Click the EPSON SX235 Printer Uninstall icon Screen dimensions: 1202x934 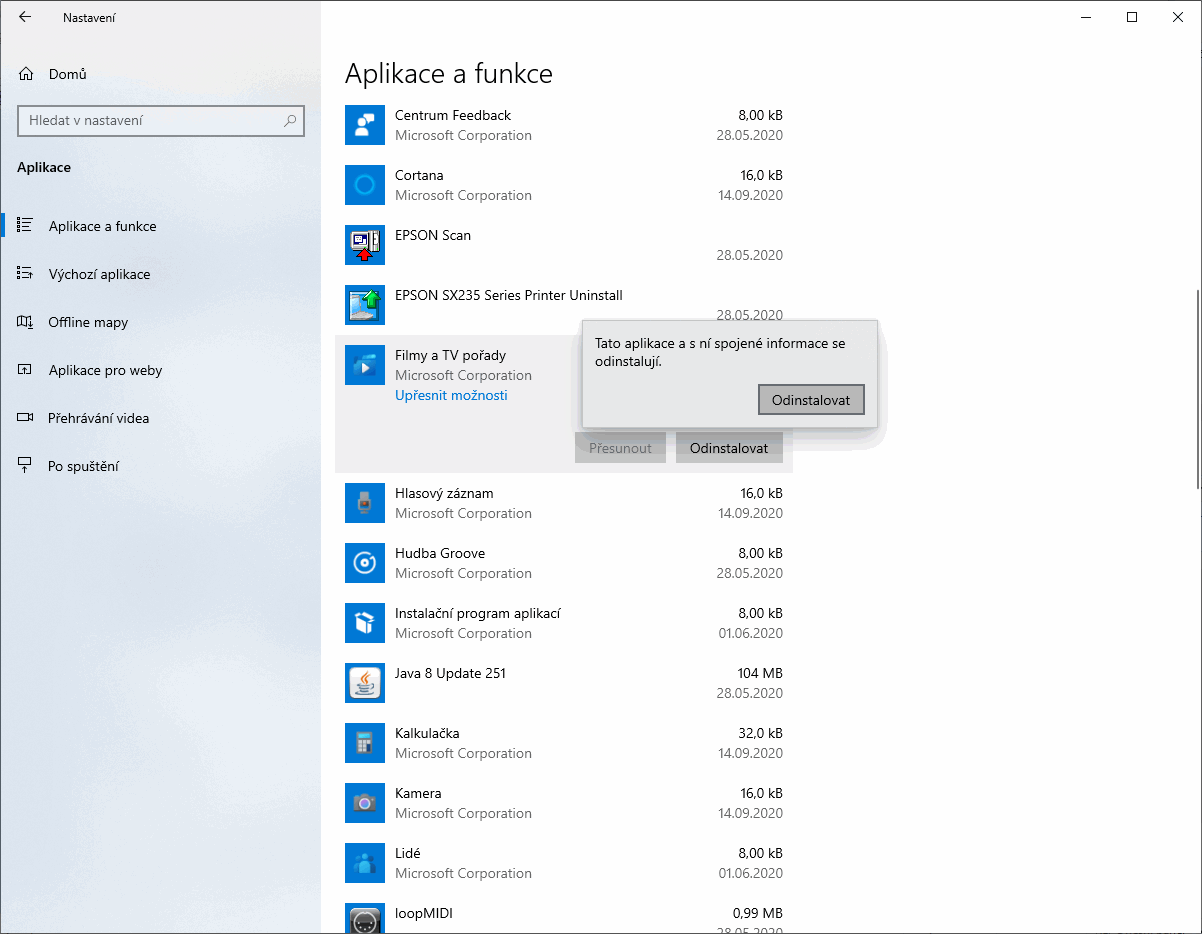point(365,305)
